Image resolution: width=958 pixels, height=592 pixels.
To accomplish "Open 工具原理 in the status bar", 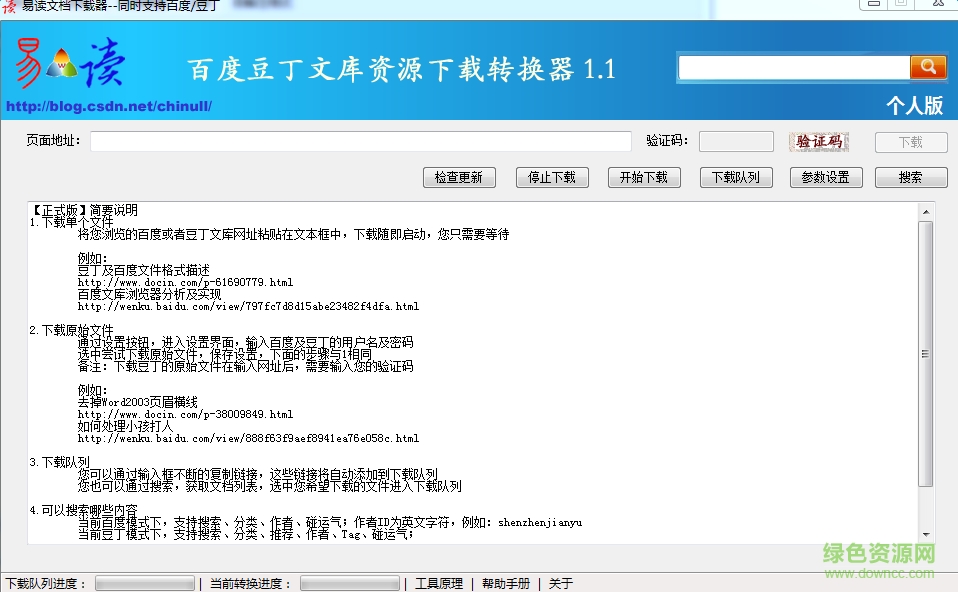I will pyautogui.click(x=439, y=583).
